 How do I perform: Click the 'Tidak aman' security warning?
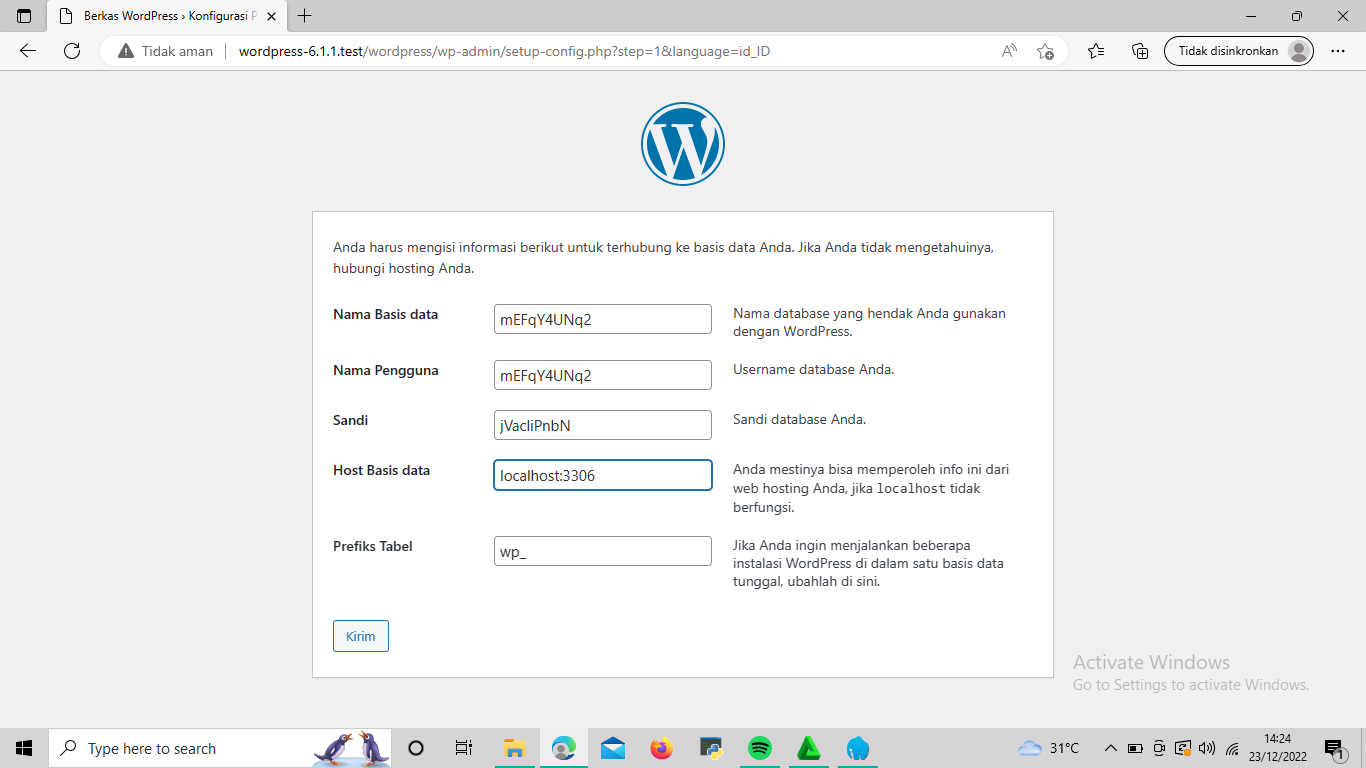(x=165, y=51)
